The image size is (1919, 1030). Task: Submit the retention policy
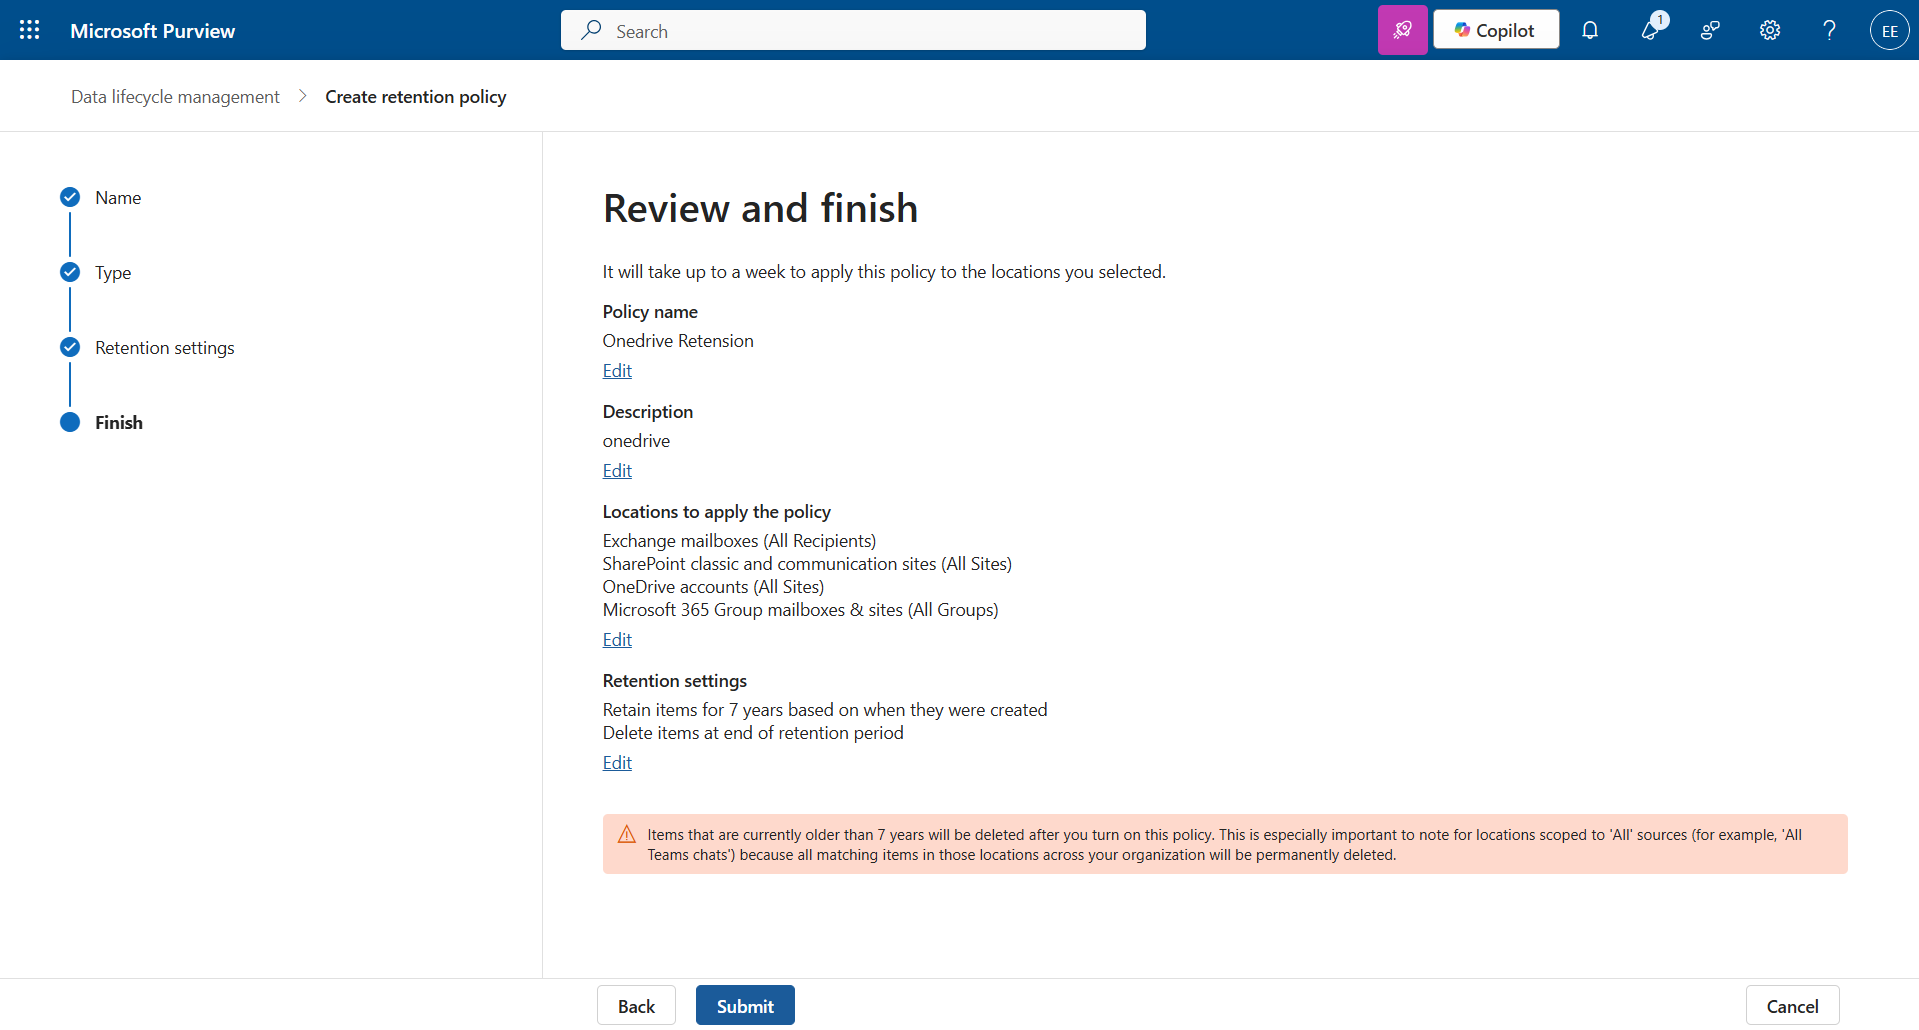(744, 1004)
